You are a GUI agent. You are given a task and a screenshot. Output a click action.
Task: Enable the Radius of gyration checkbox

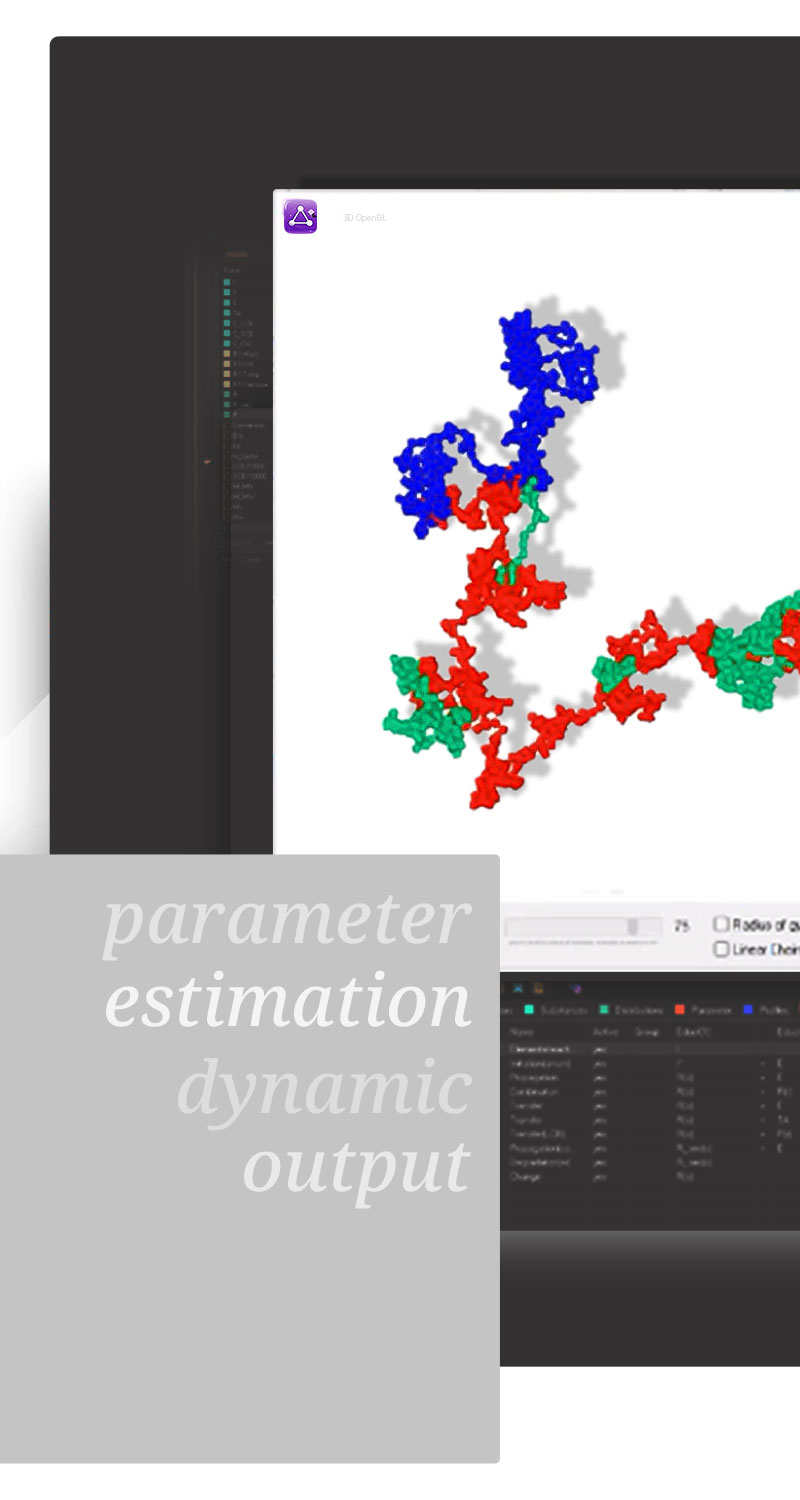pyautogui.click(x=721, y=924)
